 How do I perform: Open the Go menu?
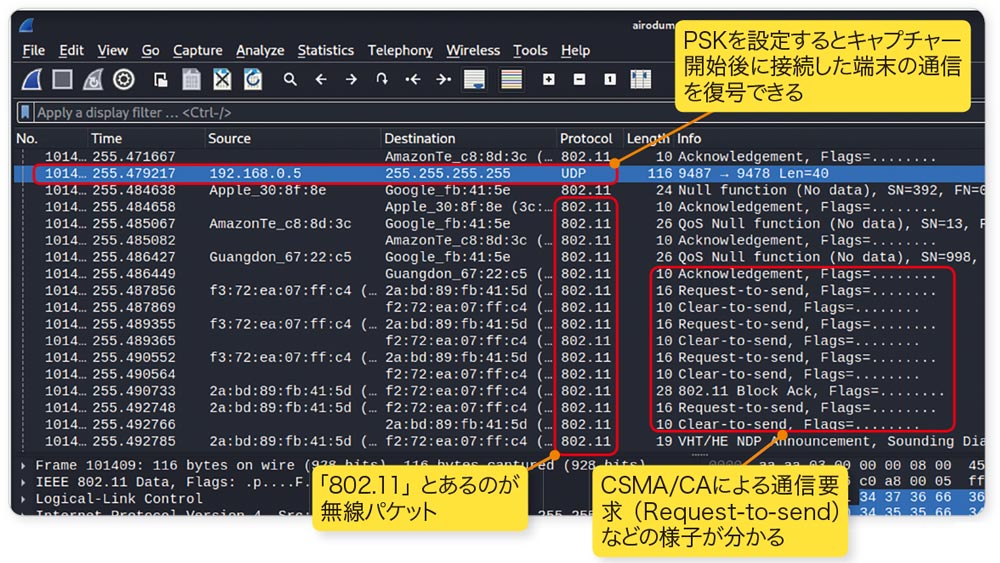tap(151, 50)
